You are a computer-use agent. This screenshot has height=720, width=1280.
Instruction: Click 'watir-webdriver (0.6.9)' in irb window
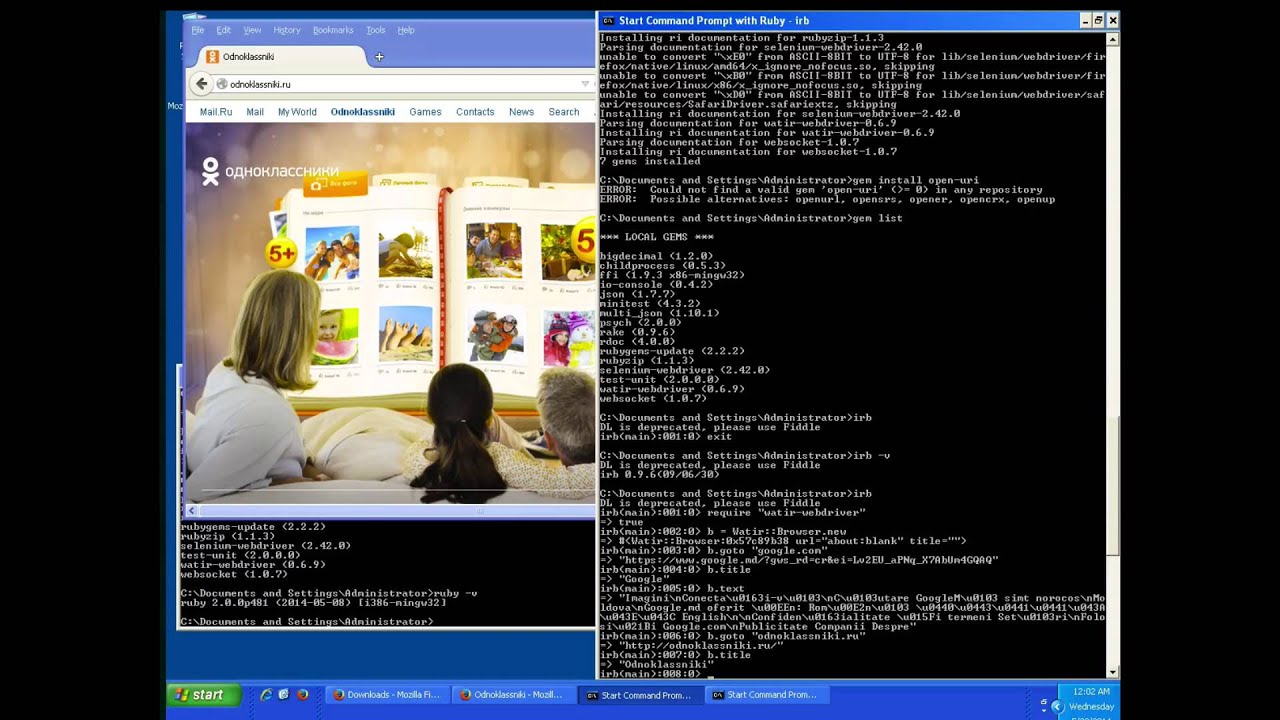pos(672,390)
